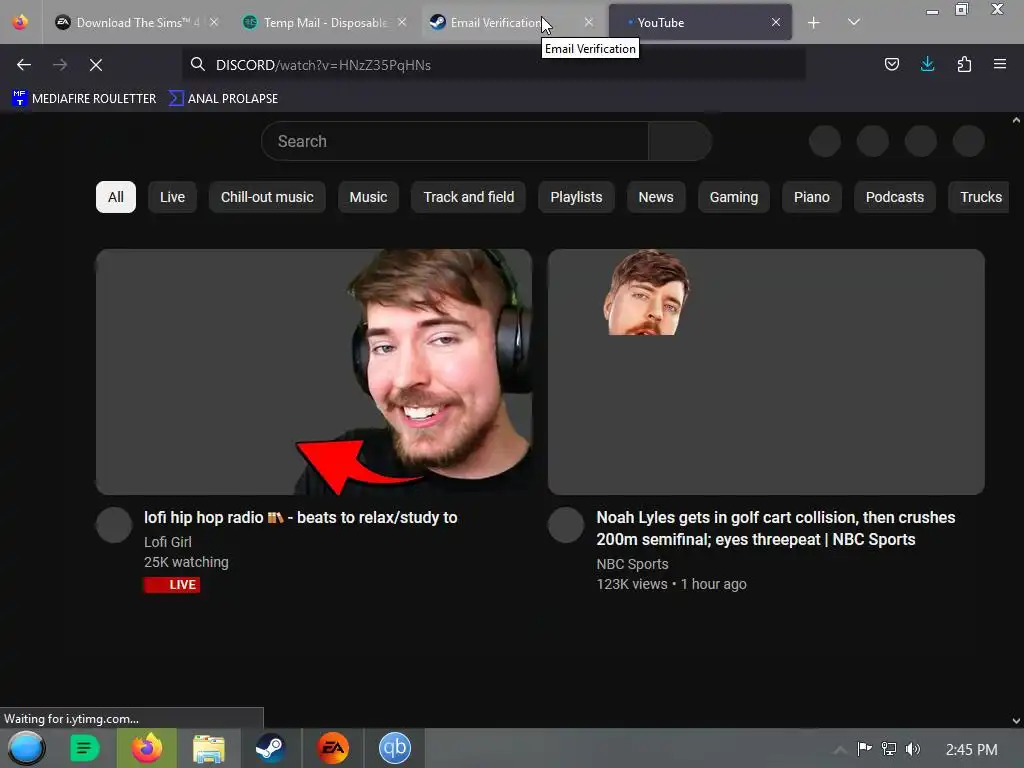Image resolution: width=1024 pixels, height=768 pixels.
Task: Open the extensions puzzle icon
Action: pyautogui.click(x=964, y=64)
